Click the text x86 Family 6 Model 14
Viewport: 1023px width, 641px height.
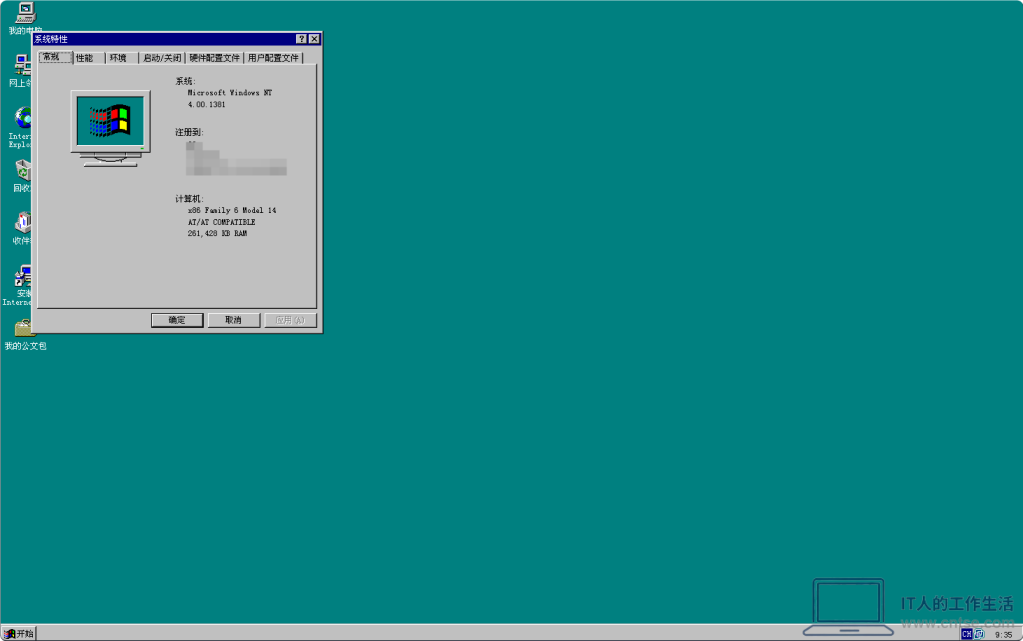tap(232, 210)
